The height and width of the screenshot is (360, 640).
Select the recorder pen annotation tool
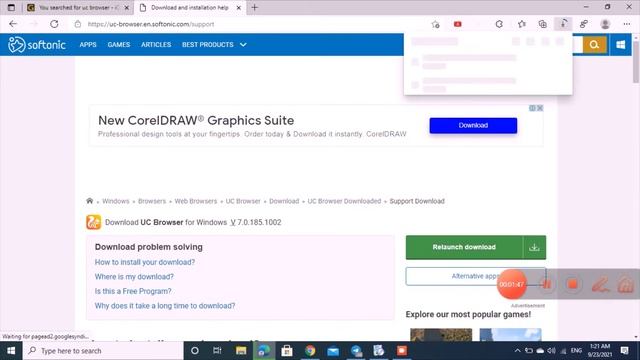click(x=600, y=284)
